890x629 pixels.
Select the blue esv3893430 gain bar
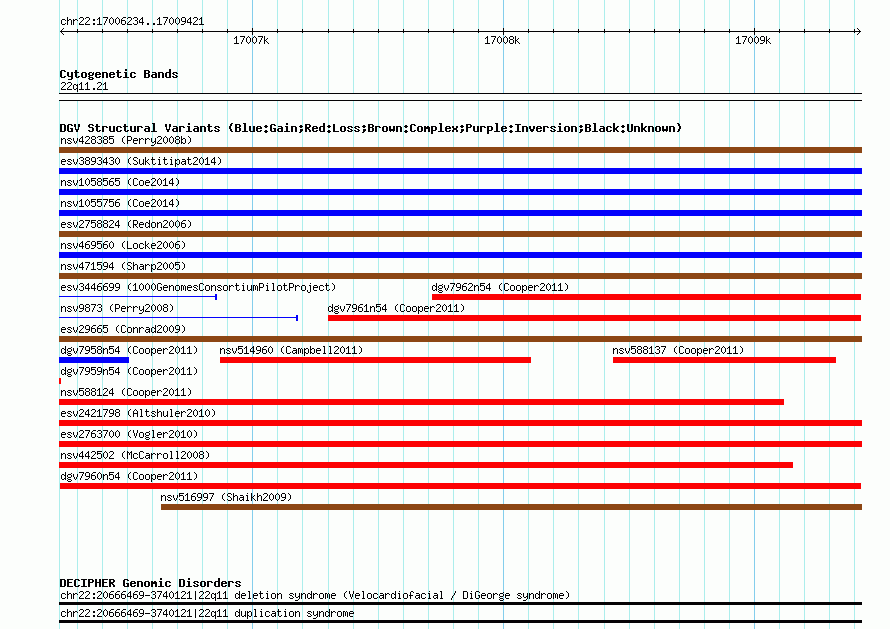(x=460, y=171)
